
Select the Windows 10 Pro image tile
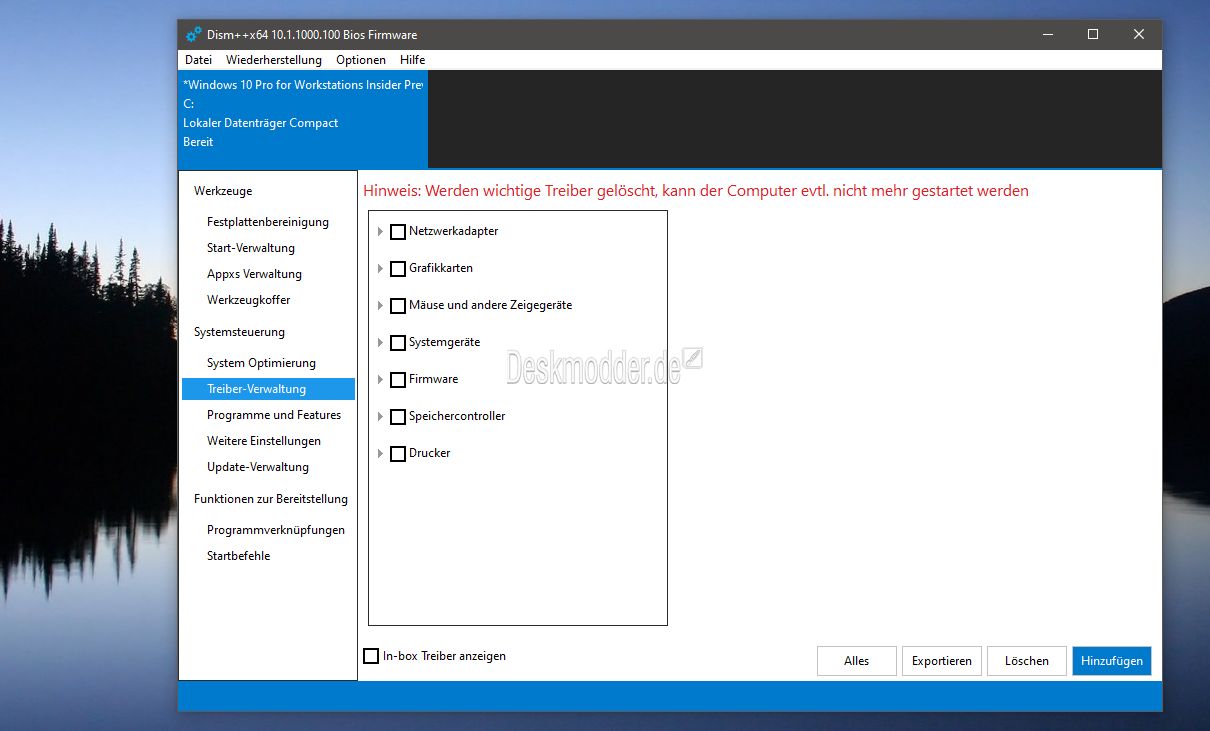303,119
